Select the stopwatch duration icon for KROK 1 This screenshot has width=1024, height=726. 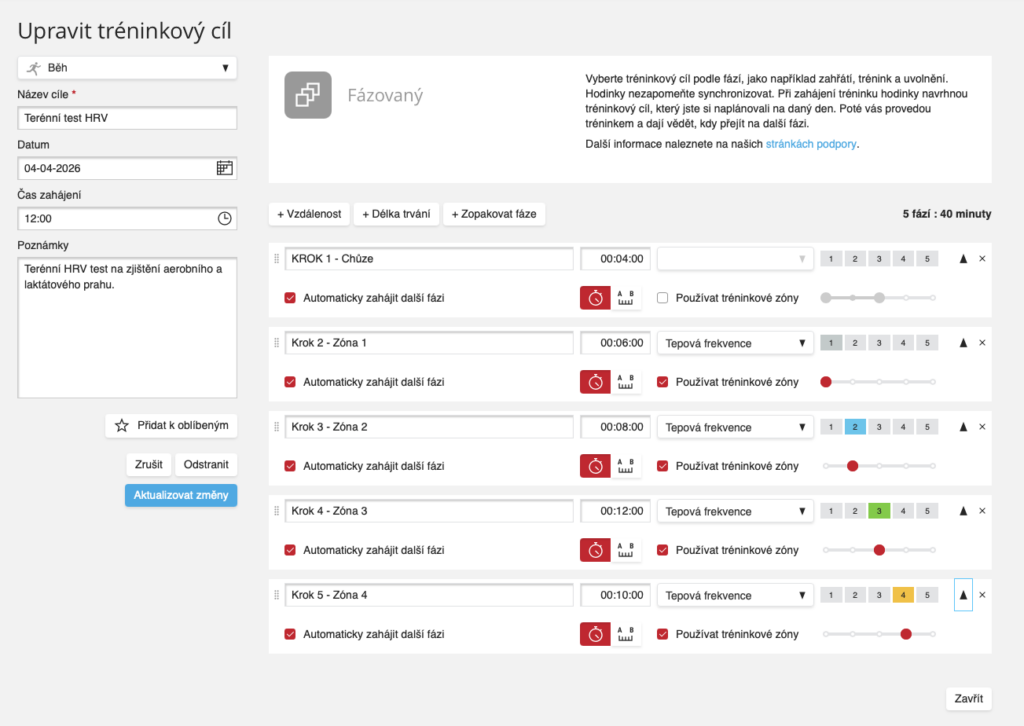595,298
